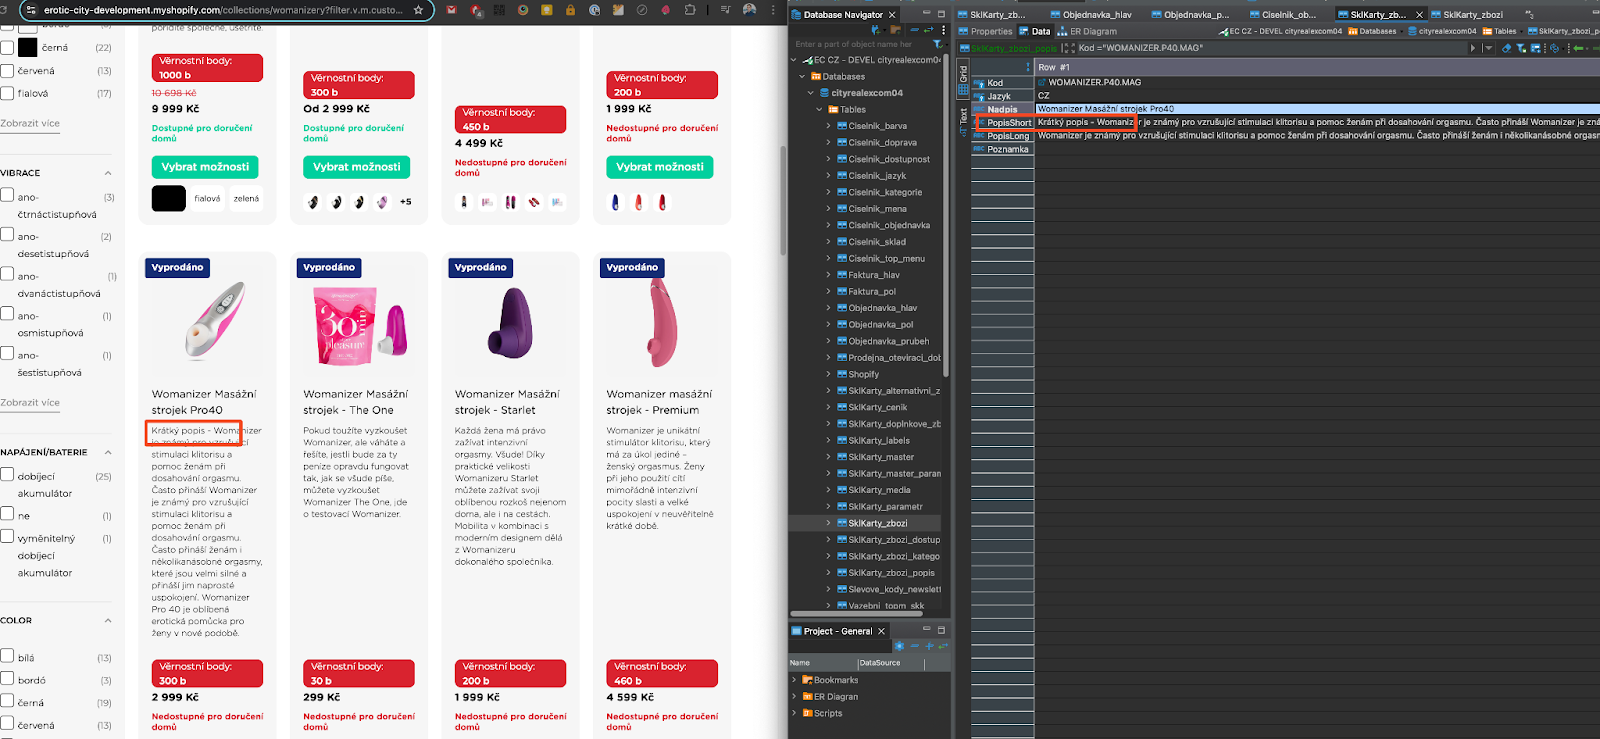Check the ano-osmistupňová vibrace filter

tap(7, 314)
